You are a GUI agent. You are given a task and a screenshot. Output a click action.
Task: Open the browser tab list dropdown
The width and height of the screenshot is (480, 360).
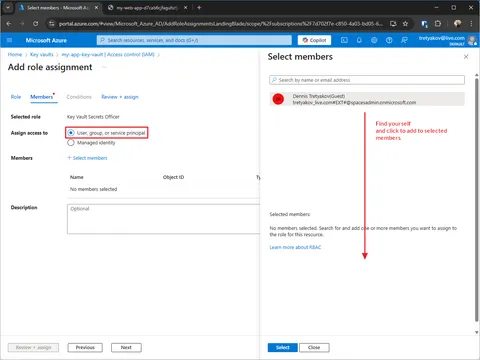pyautogui.click(x=8, y=7)
